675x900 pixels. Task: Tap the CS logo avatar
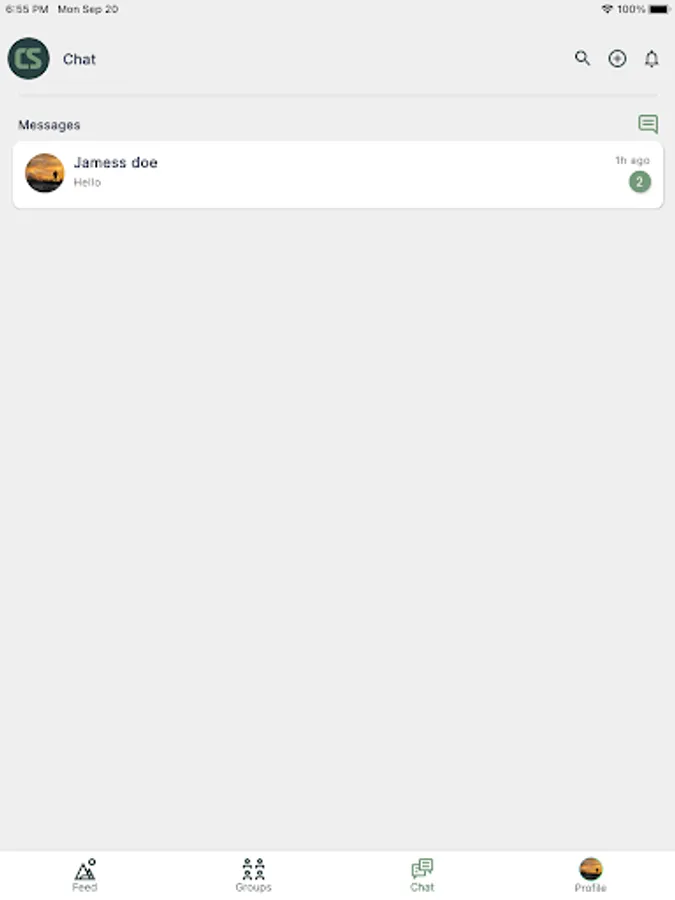29,59
